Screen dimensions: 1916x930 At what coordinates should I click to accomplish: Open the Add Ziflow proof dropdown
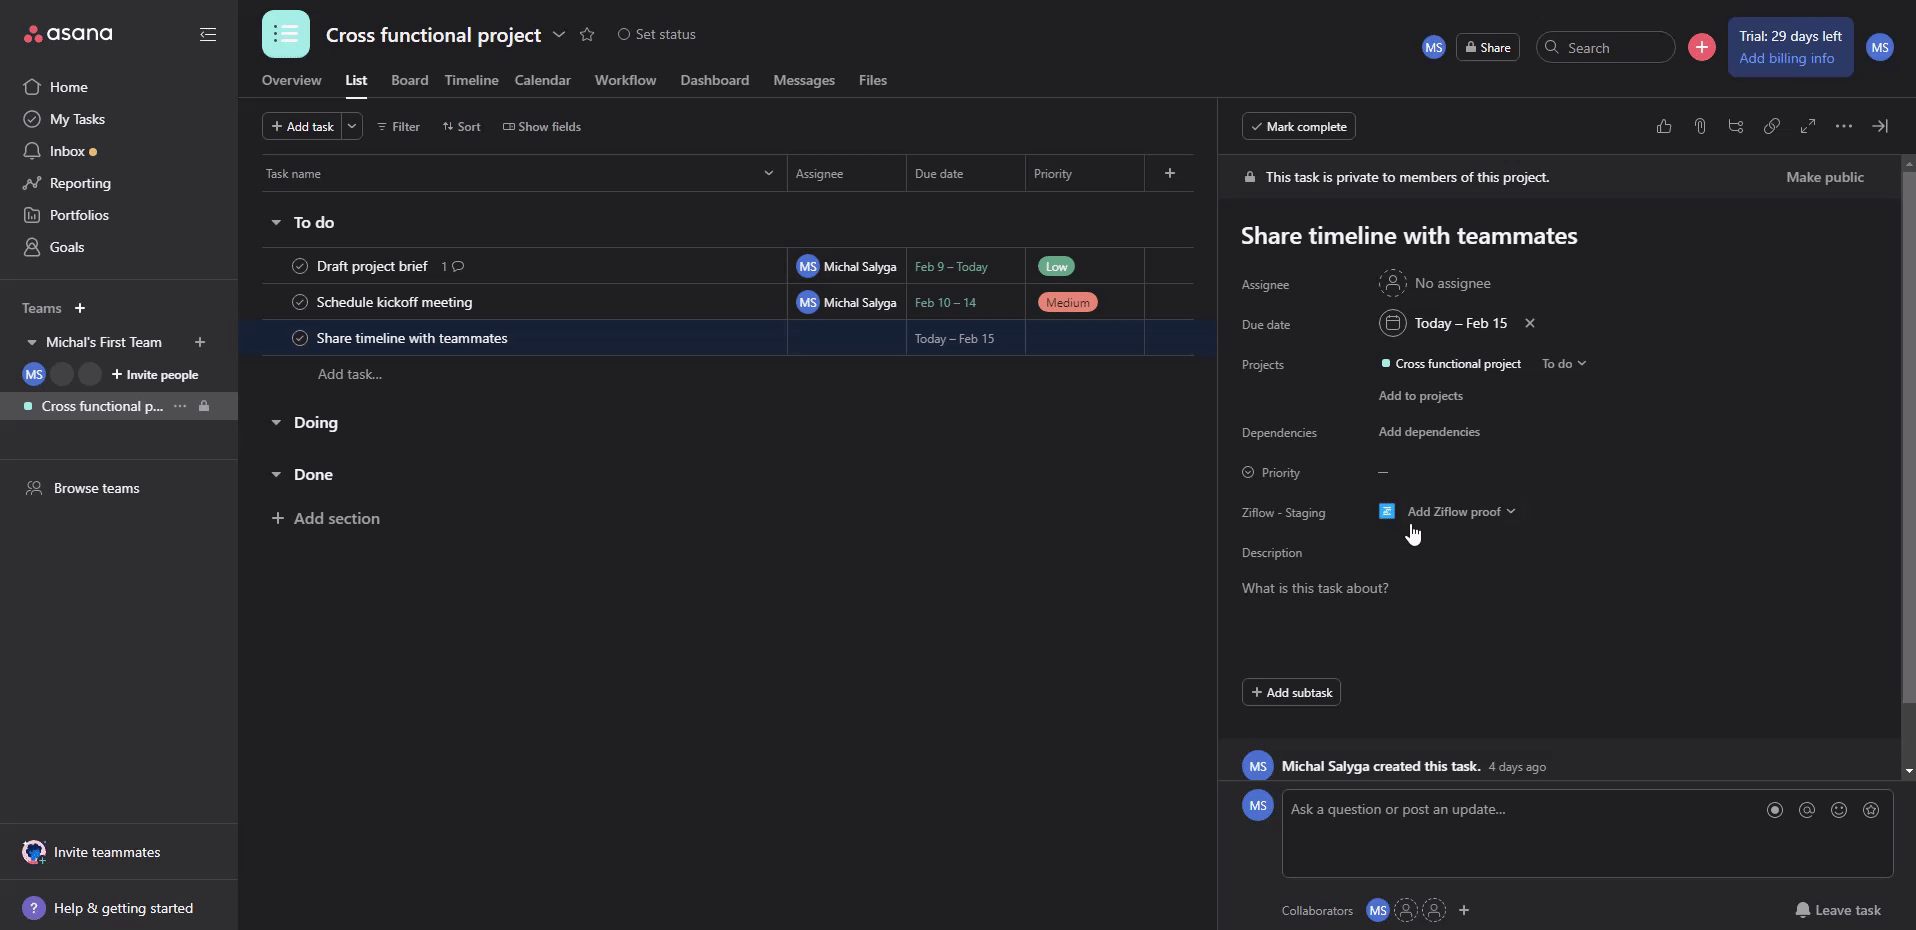pyautogui.click(x=1460, y=511)
